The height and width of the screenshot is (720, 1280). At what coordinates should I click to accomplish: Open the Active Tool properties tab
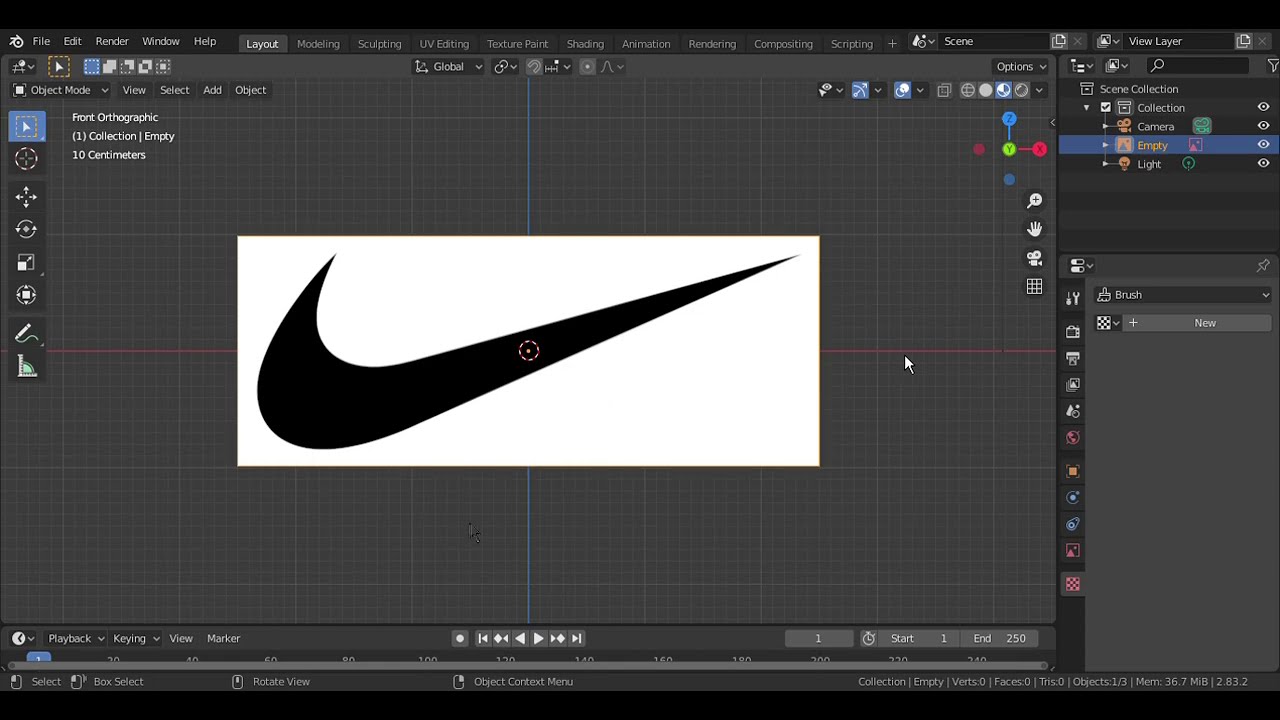tap(1073, 298)
